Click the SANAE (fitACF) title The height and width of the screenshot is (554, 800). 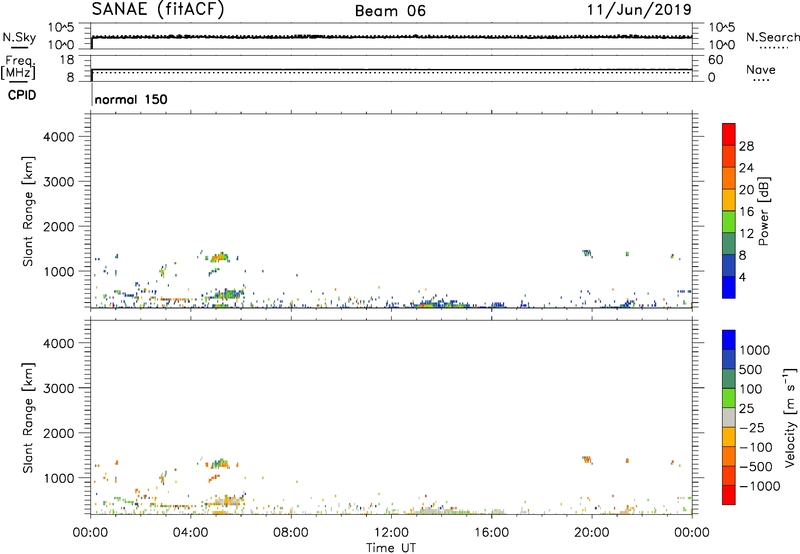pyautogui.click(x=158, y=10)
